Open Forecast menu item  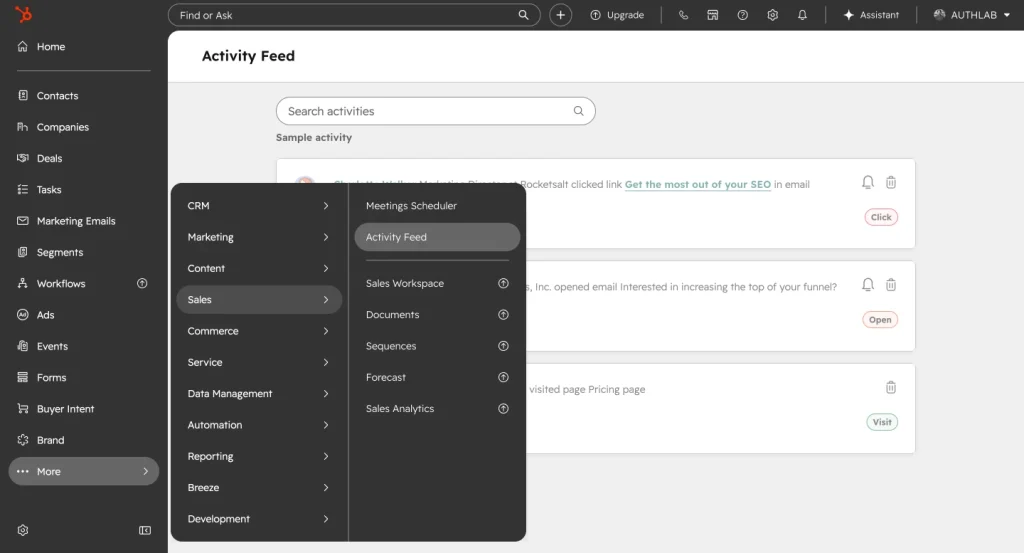[x=437, y=377]
